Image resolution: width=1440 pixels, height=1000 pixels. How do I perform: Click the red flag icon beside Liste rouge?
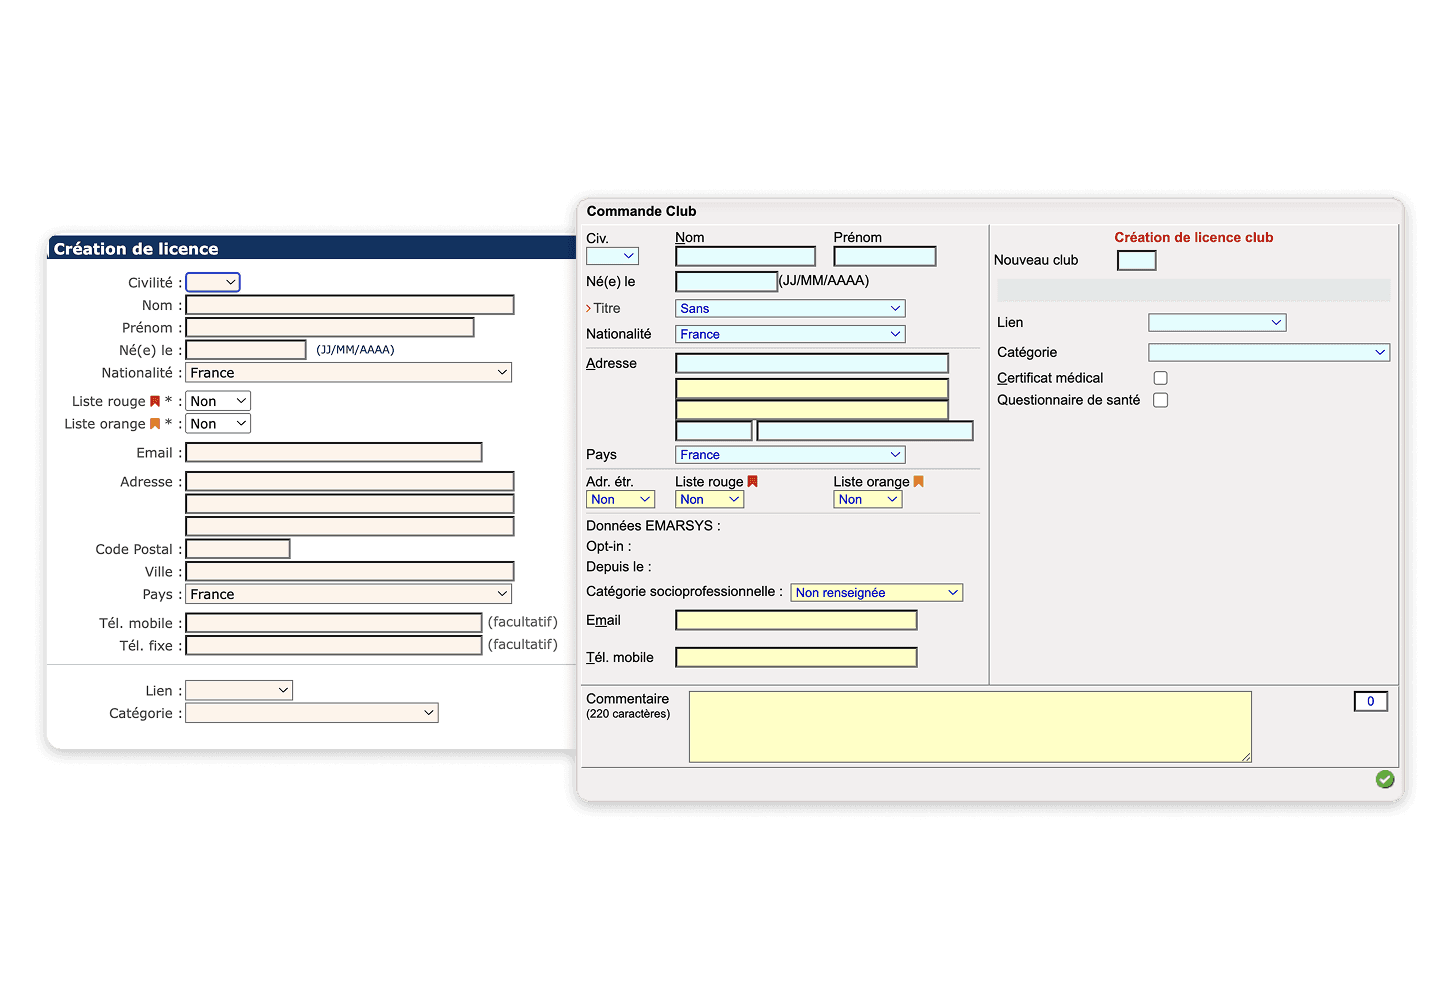156,400
